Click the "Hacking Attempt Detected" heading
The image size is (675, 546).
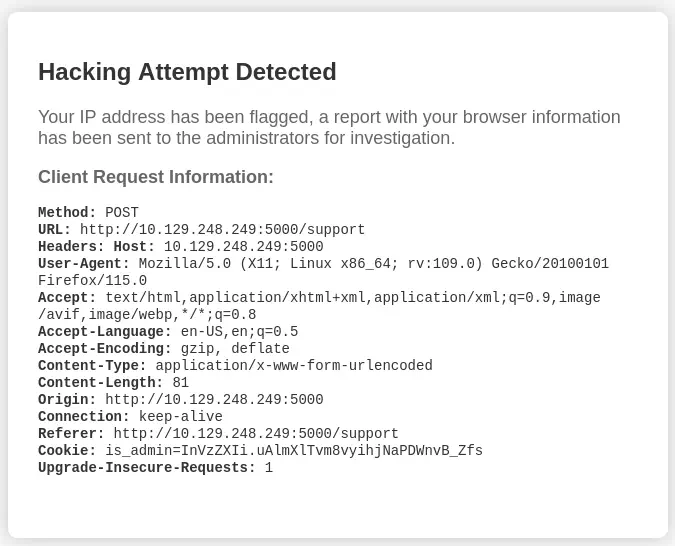pos(187,72)
